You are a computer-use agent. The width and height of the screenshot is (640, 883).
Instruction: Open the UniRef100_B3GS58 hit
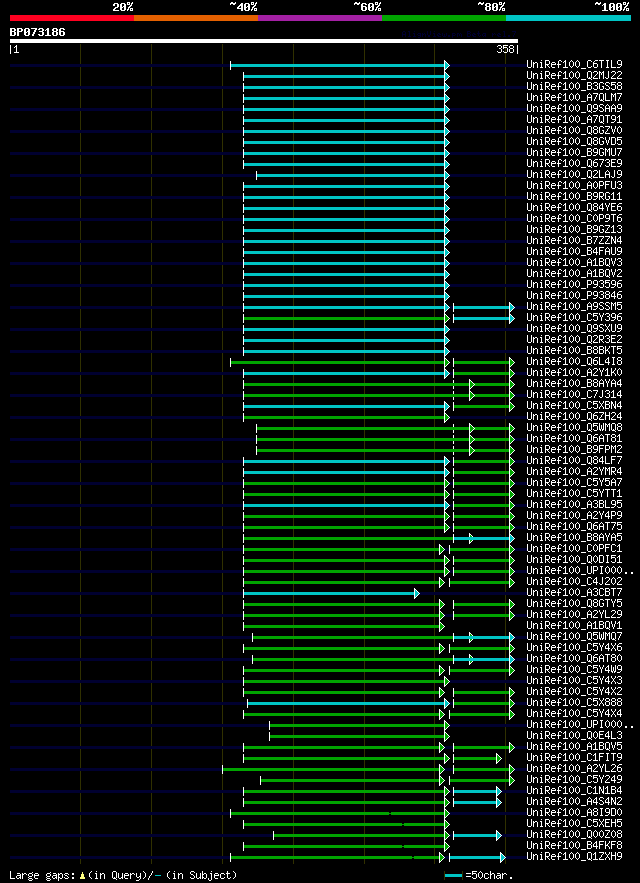click(x=574, y=87)
